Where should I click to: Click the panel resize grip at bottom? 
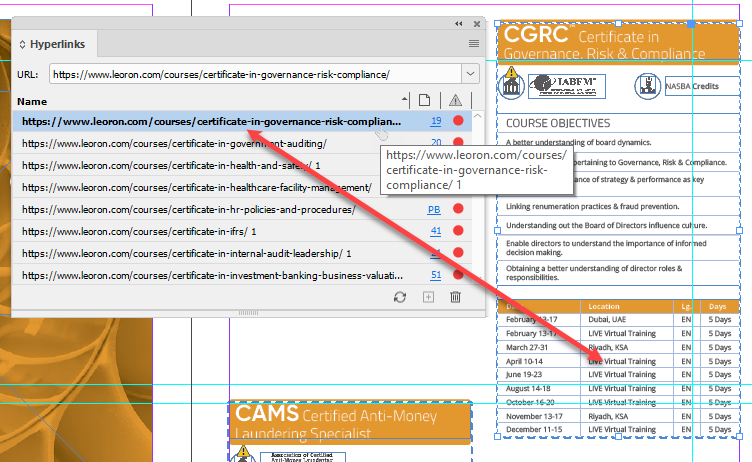tap(248, 313)
